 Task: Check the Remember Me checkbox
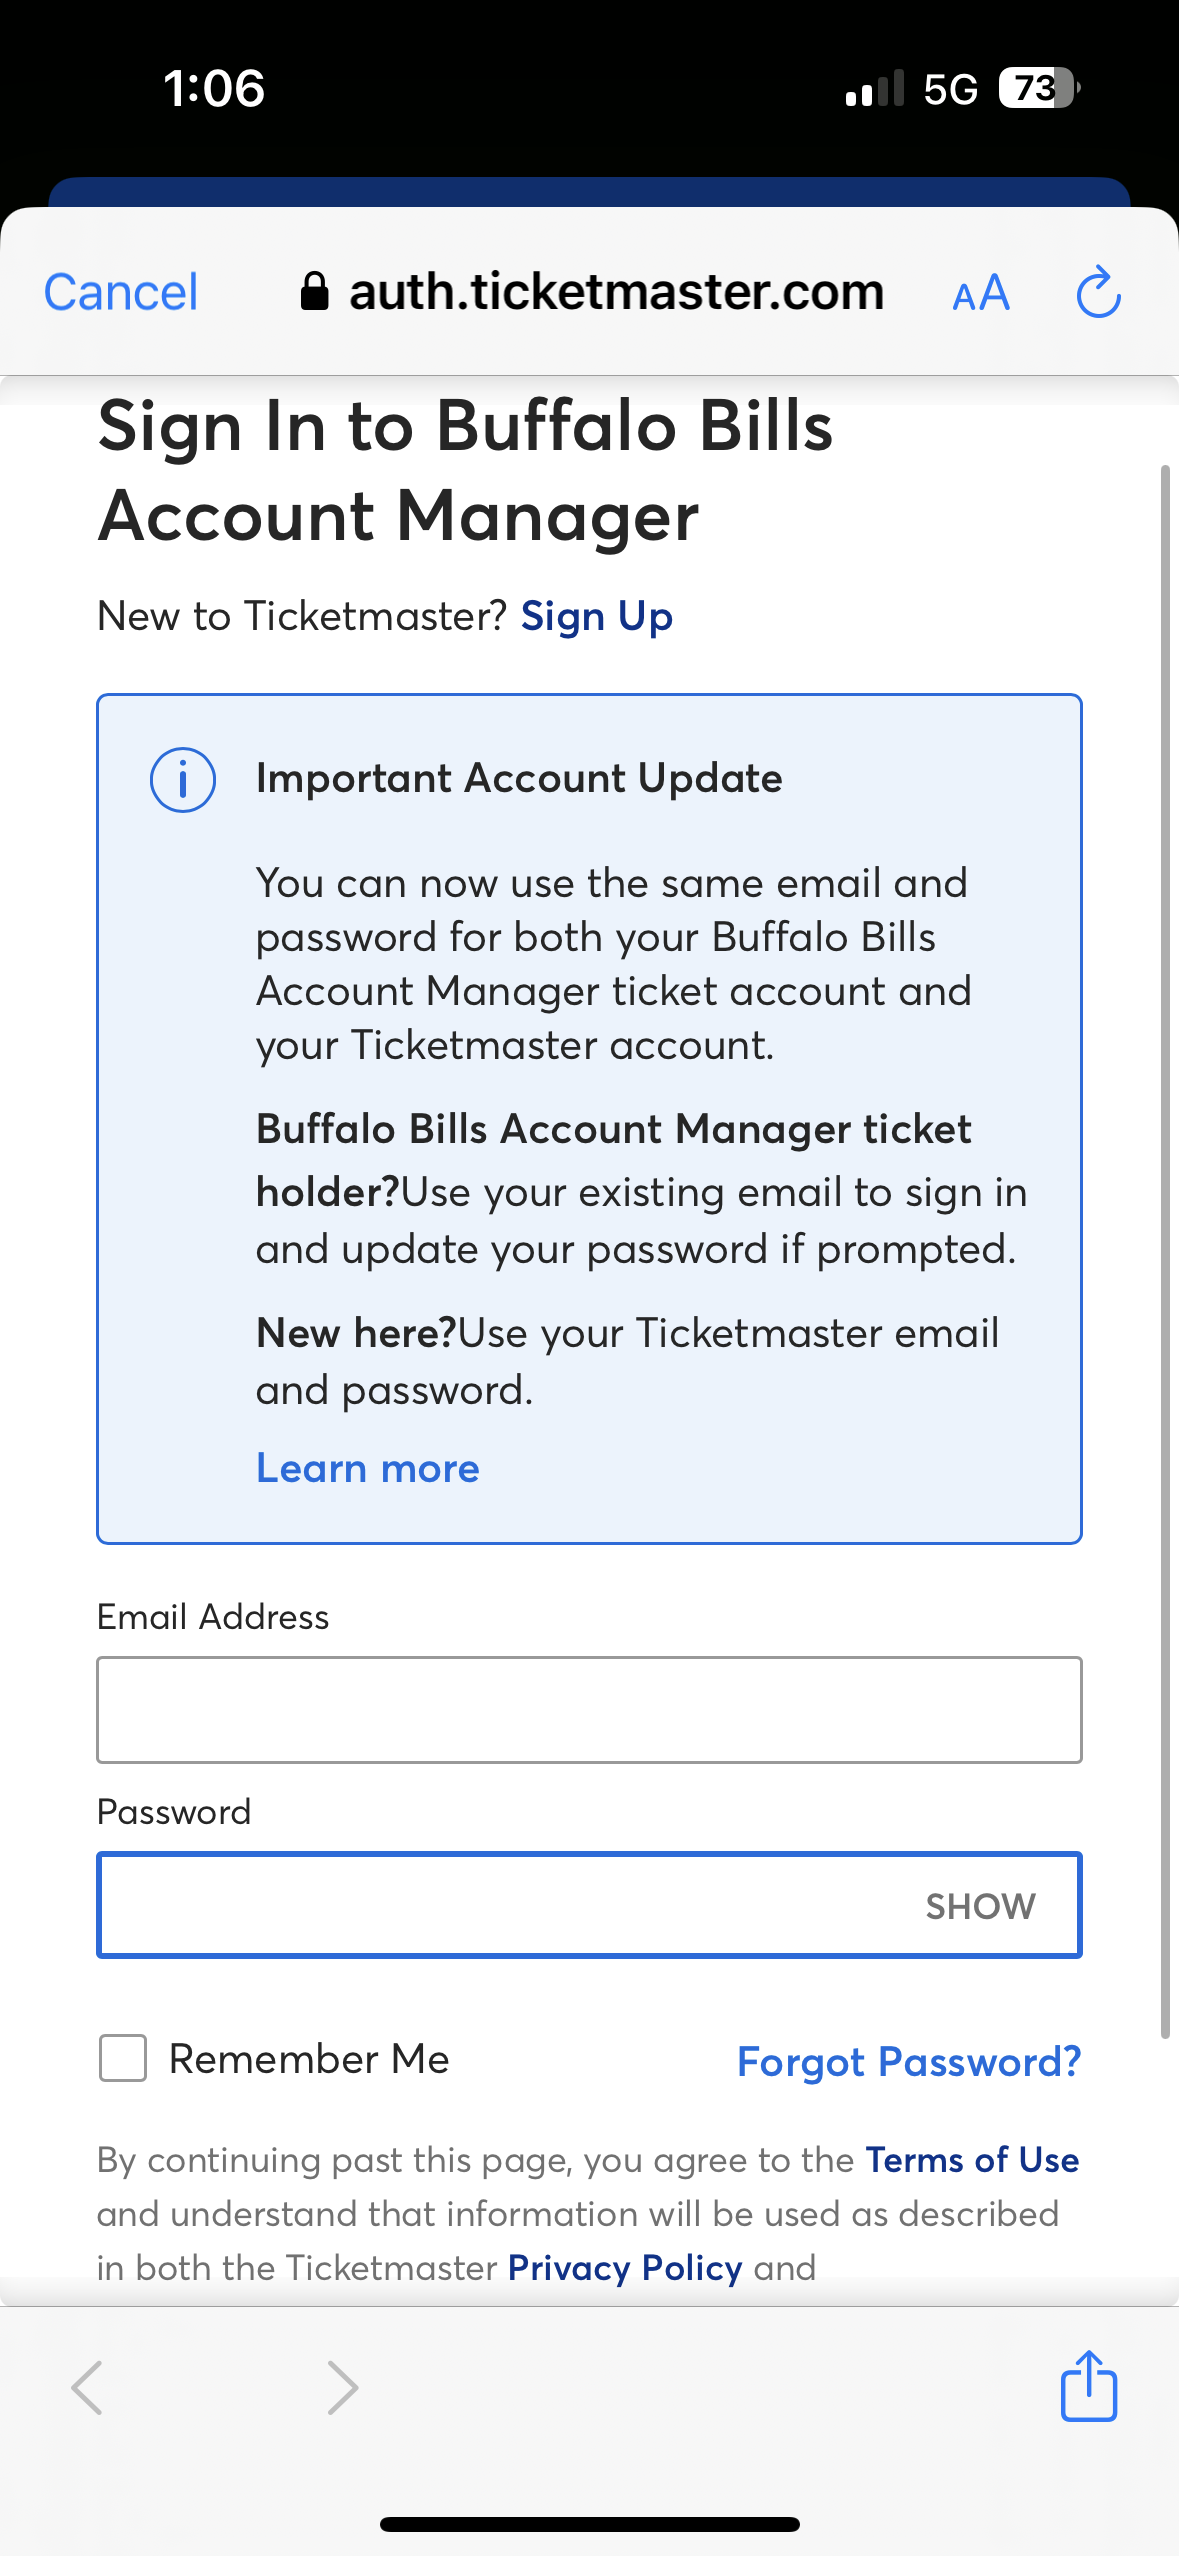[x=123, y=2058]
